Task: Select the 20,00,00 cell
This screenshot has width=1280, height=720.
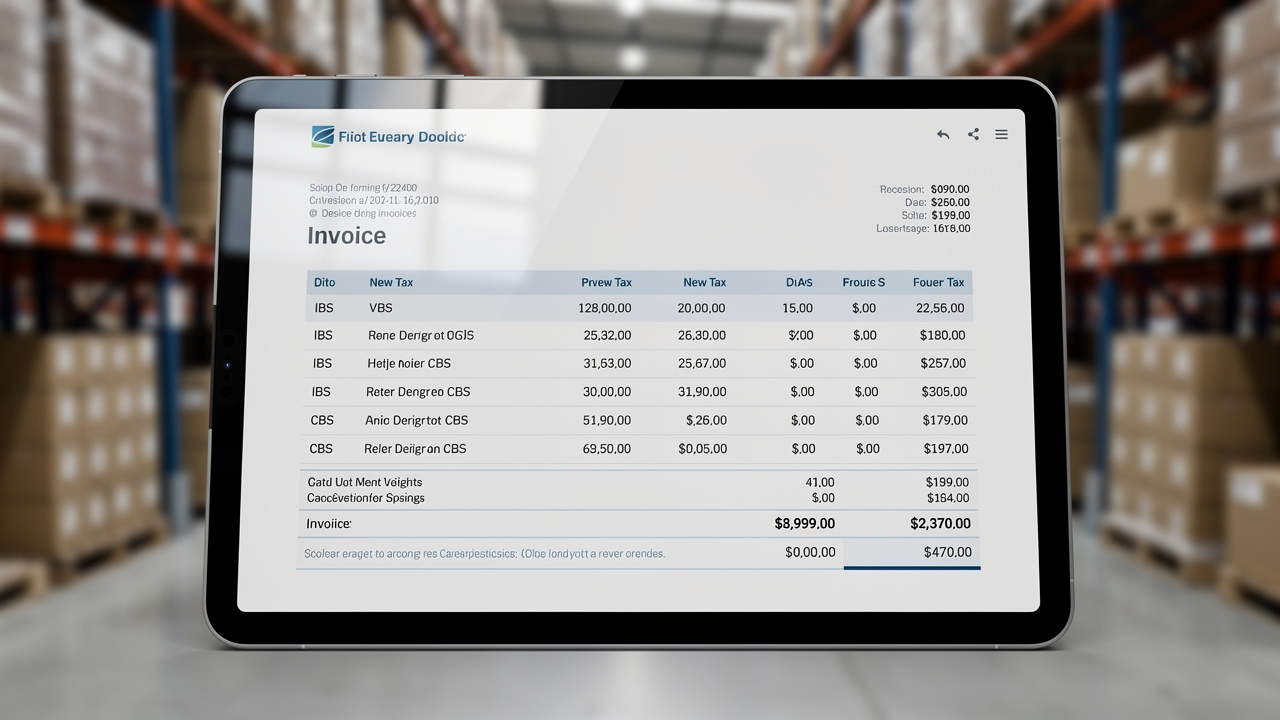Action: (x=702, y=309)
